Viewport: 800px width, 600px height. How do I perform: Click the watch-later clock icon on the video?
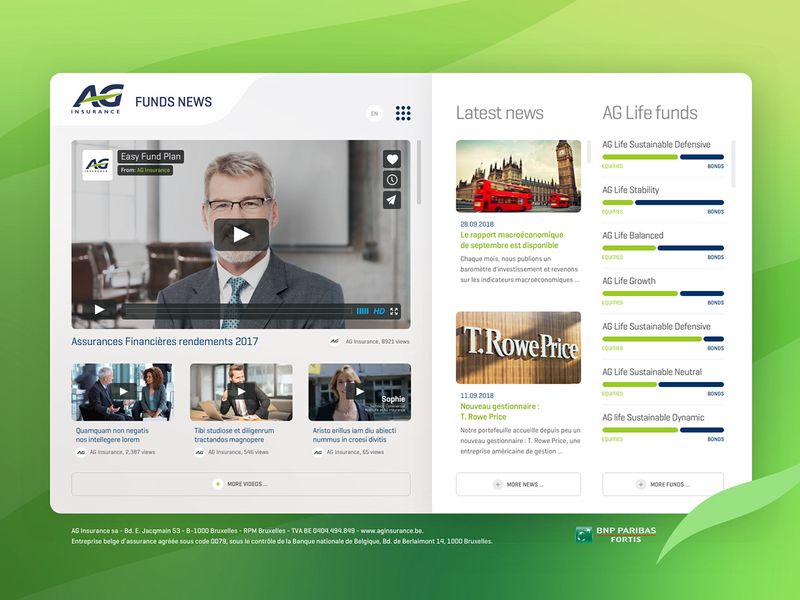click(392, 178)
